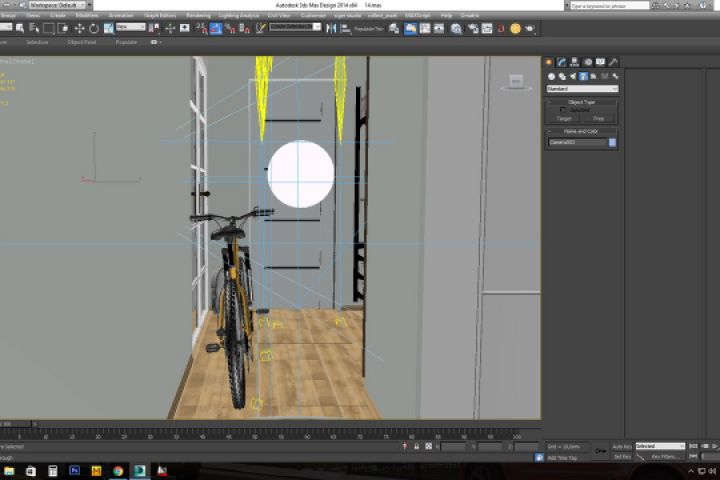The height and width of the screenshot is (480, 720).
Task: Click the Use Pivot Point Center icon
Action: pyautogui.click(x=154, y=28)
